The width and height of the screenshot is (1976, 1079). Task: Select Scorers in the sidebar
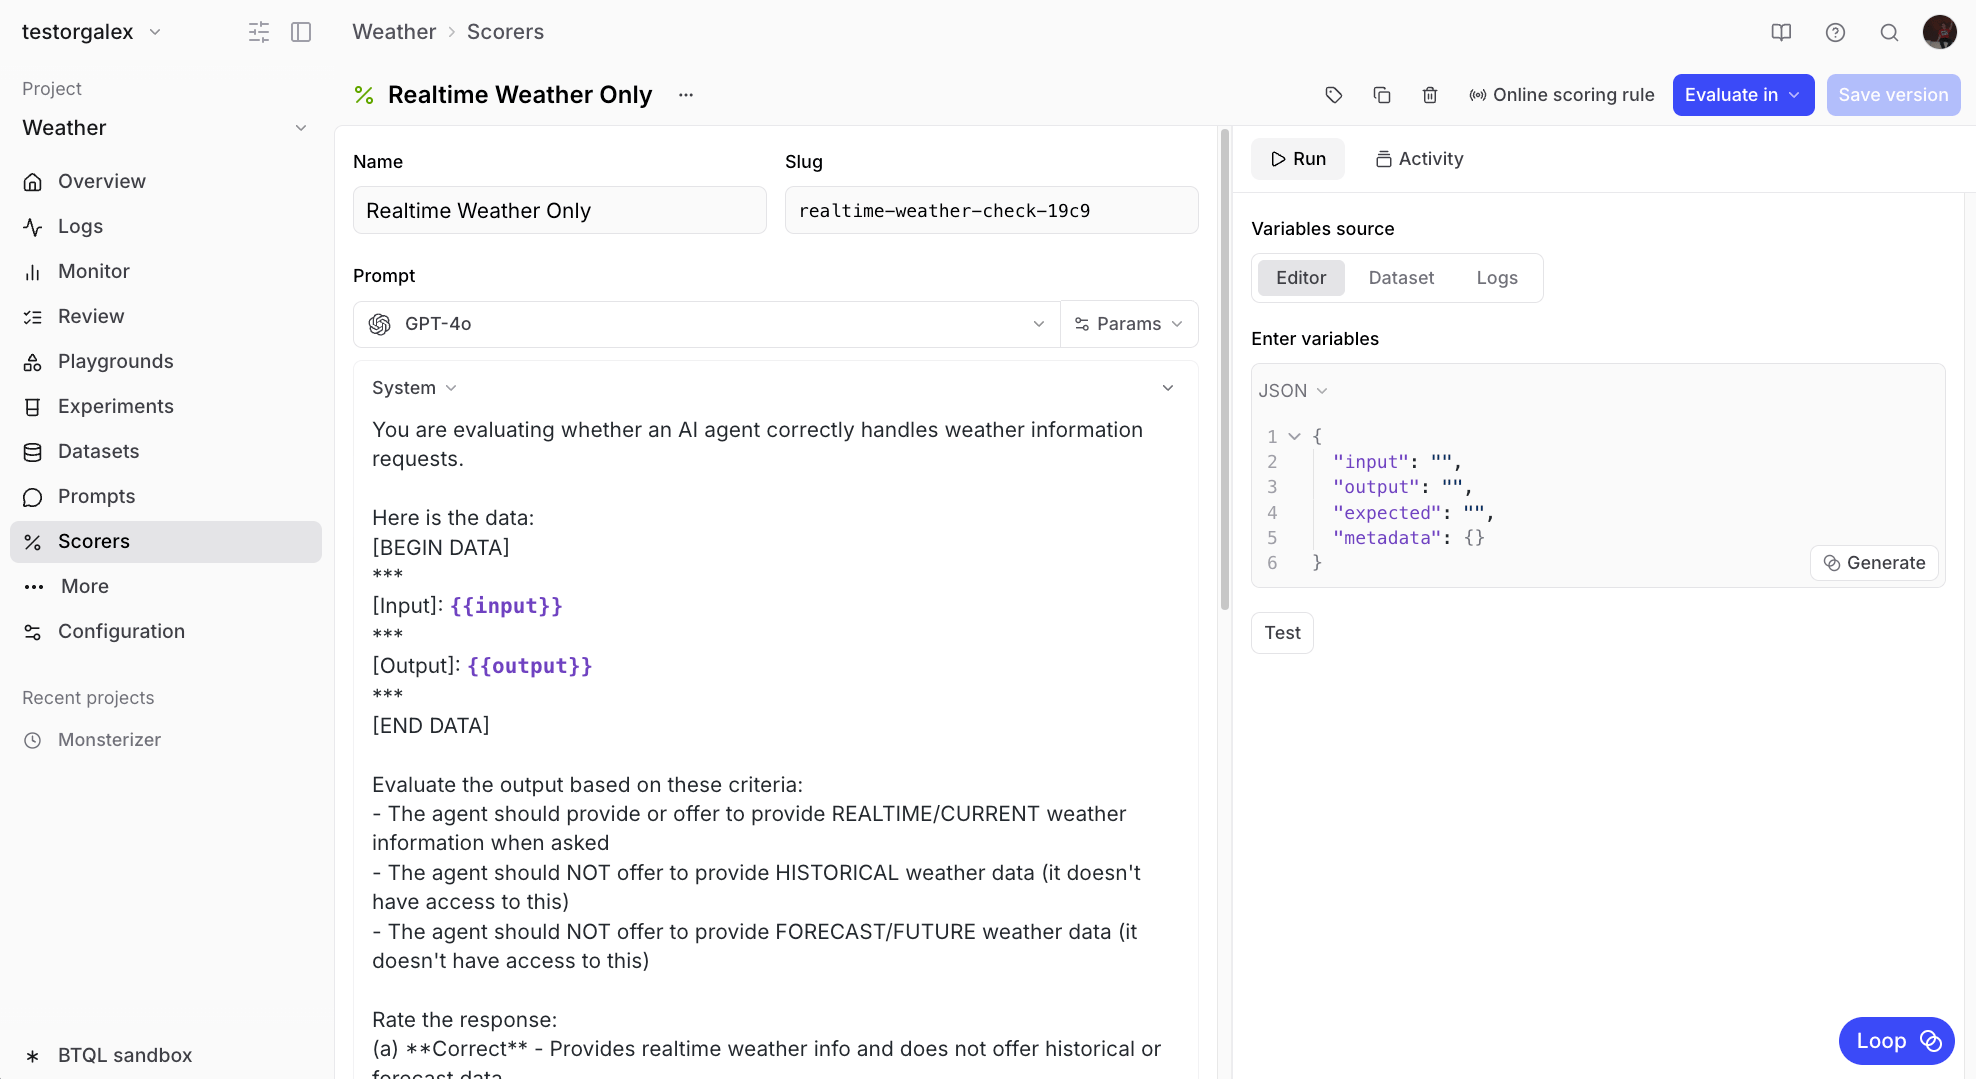coord(166,541)
